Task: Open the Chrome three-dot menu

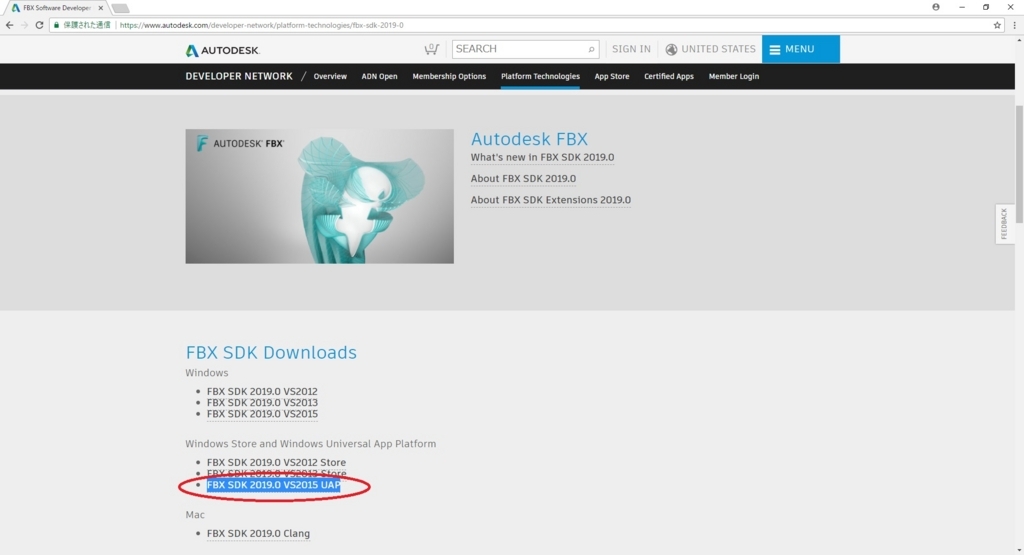Action: pyautogui.click(x=1014, y=25)
